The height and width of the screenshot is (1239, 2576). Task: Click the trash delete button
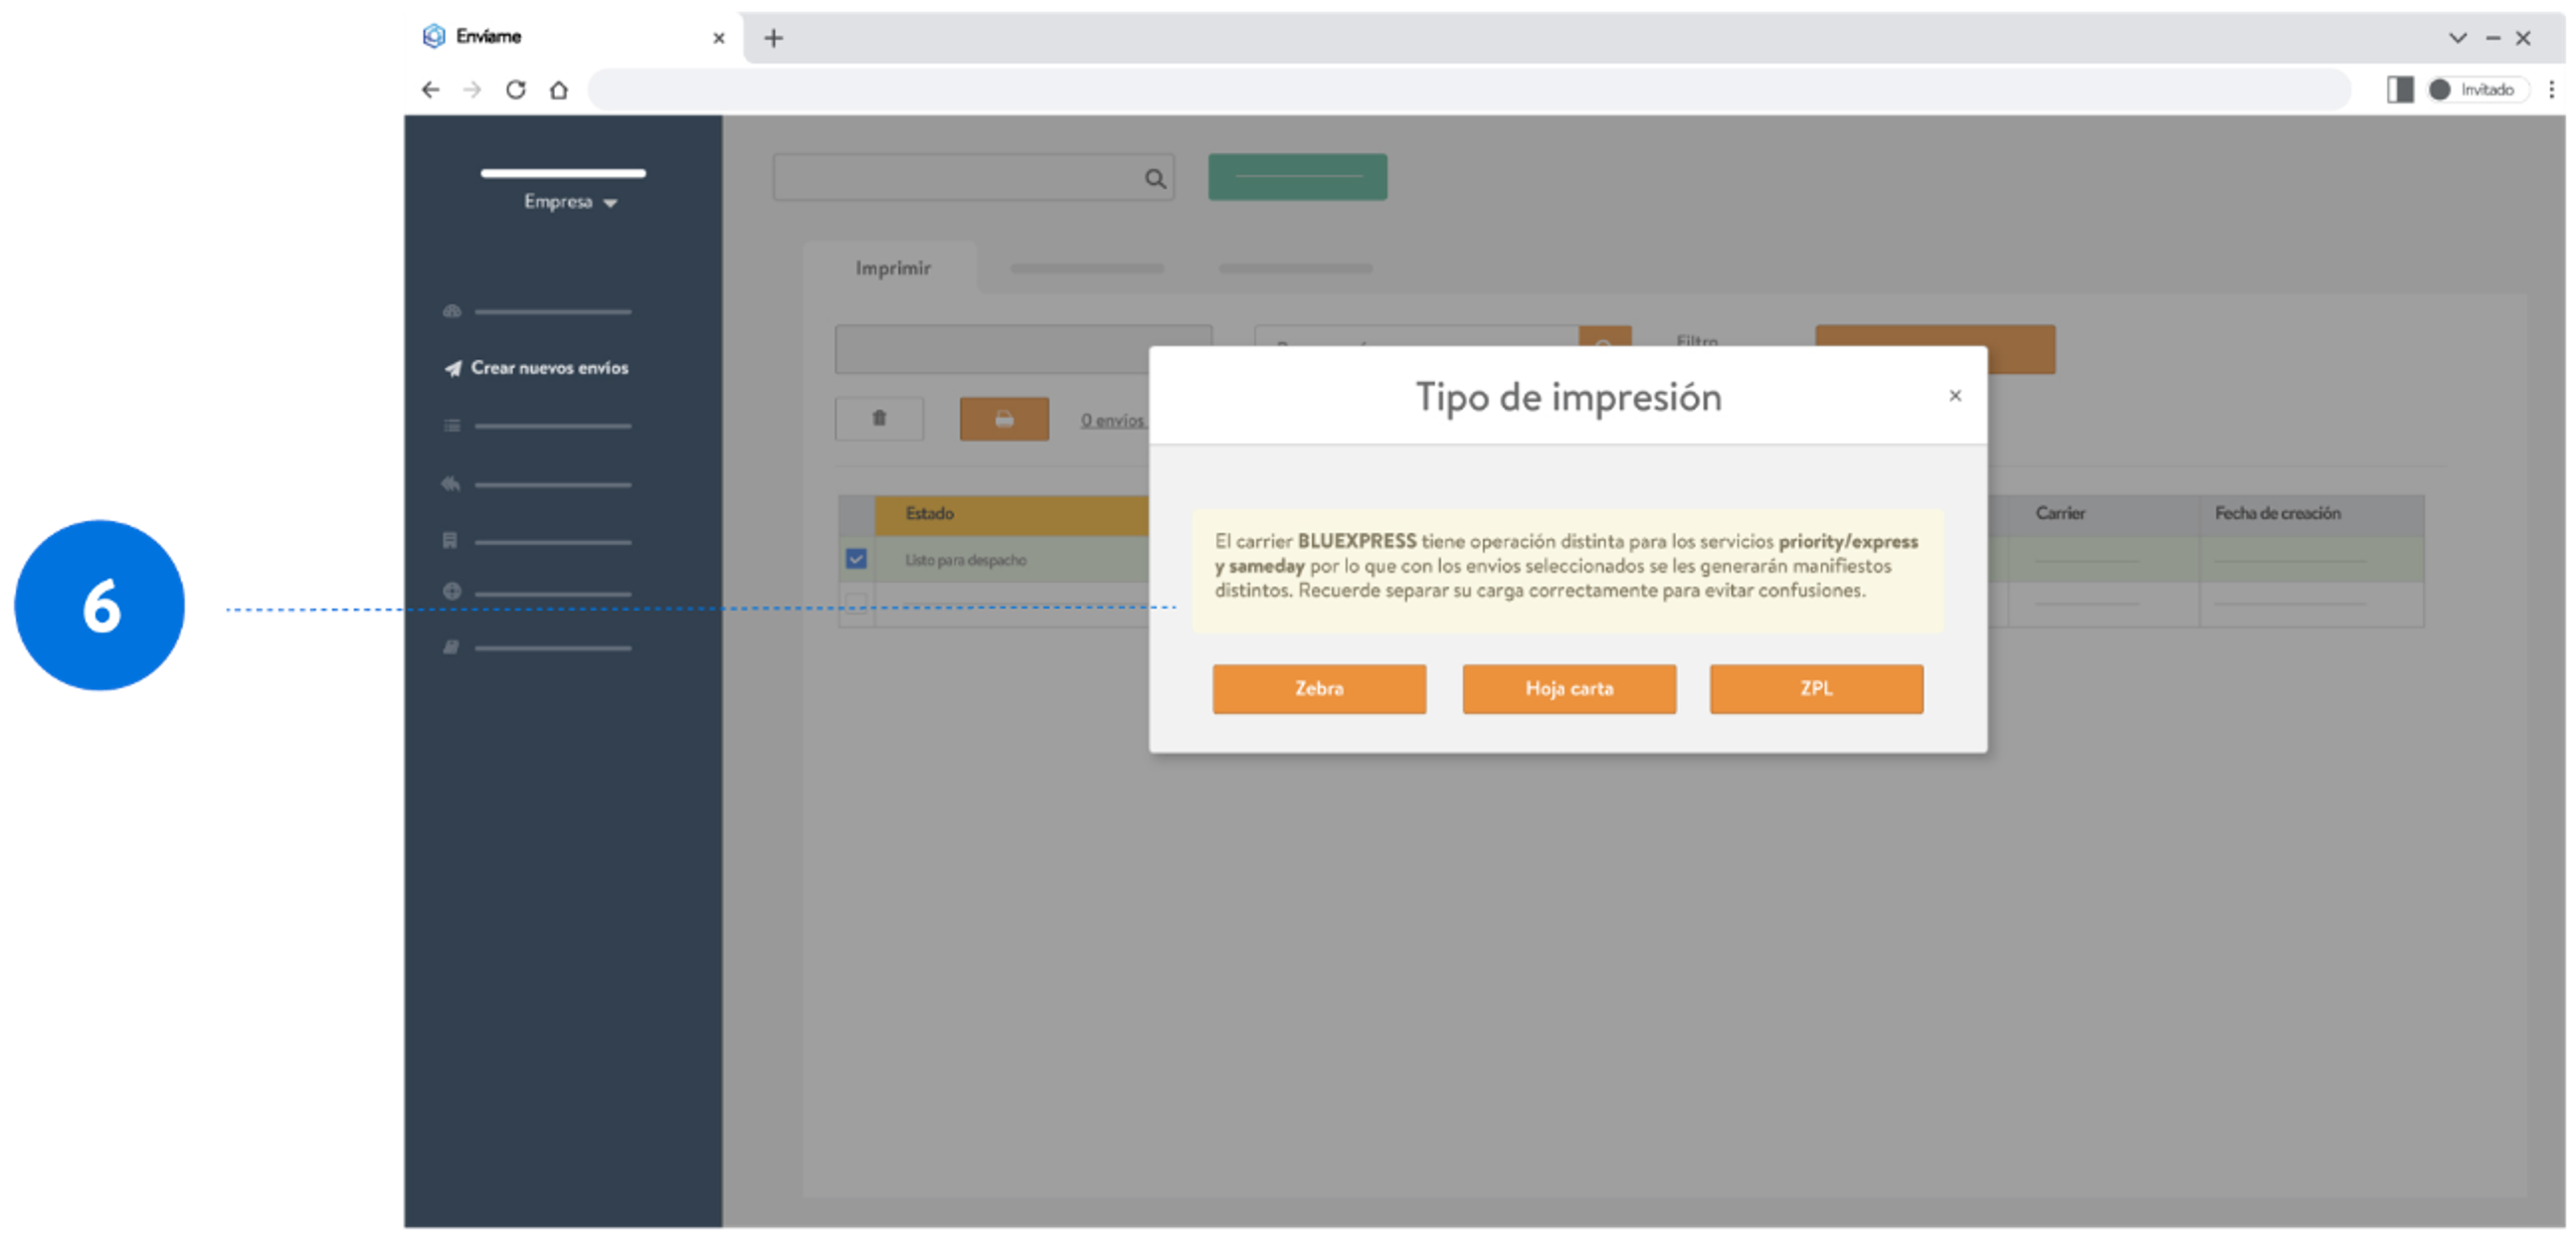[x=879, y=419]
